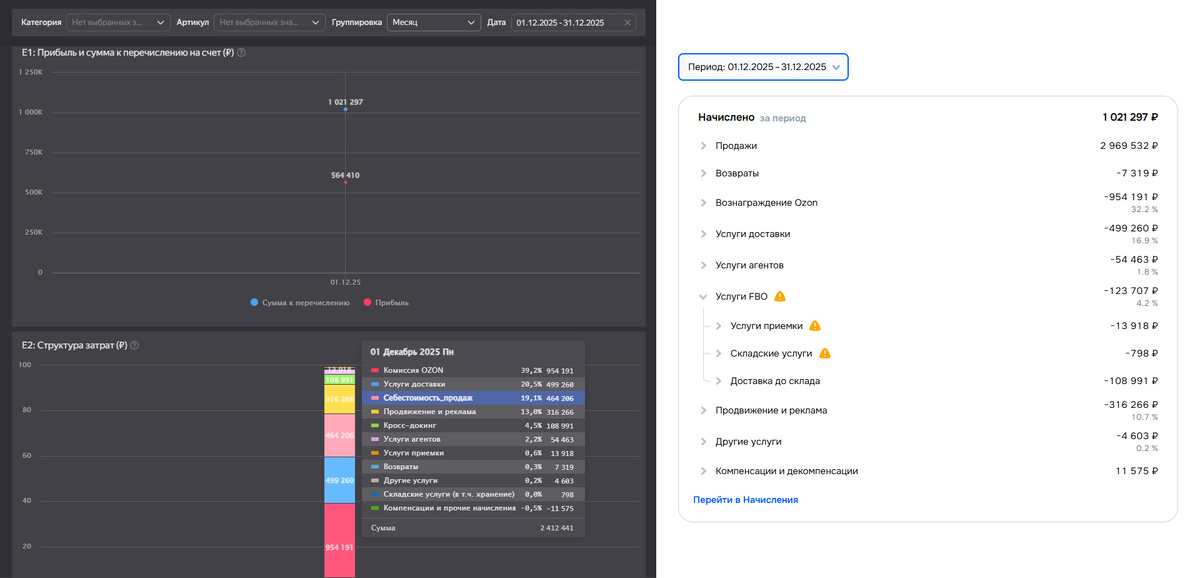
Task: Click the Продажи amount 2 969 532 ₽
Action: [x=1129, y=146]
